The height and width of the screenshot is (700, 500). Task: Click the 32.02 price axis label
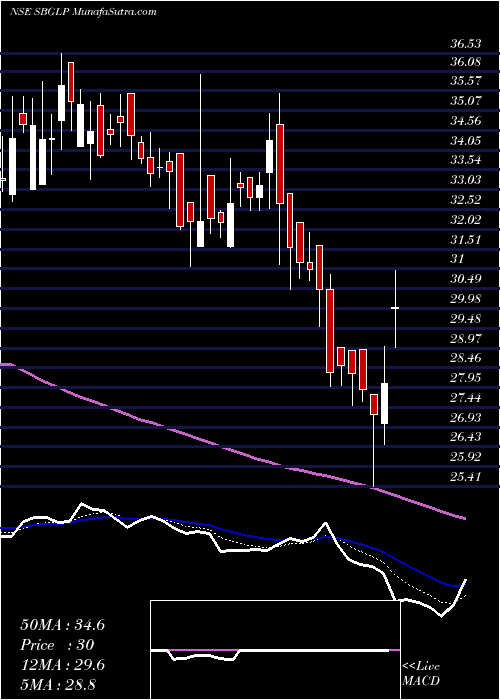click(x=466, y=220)
